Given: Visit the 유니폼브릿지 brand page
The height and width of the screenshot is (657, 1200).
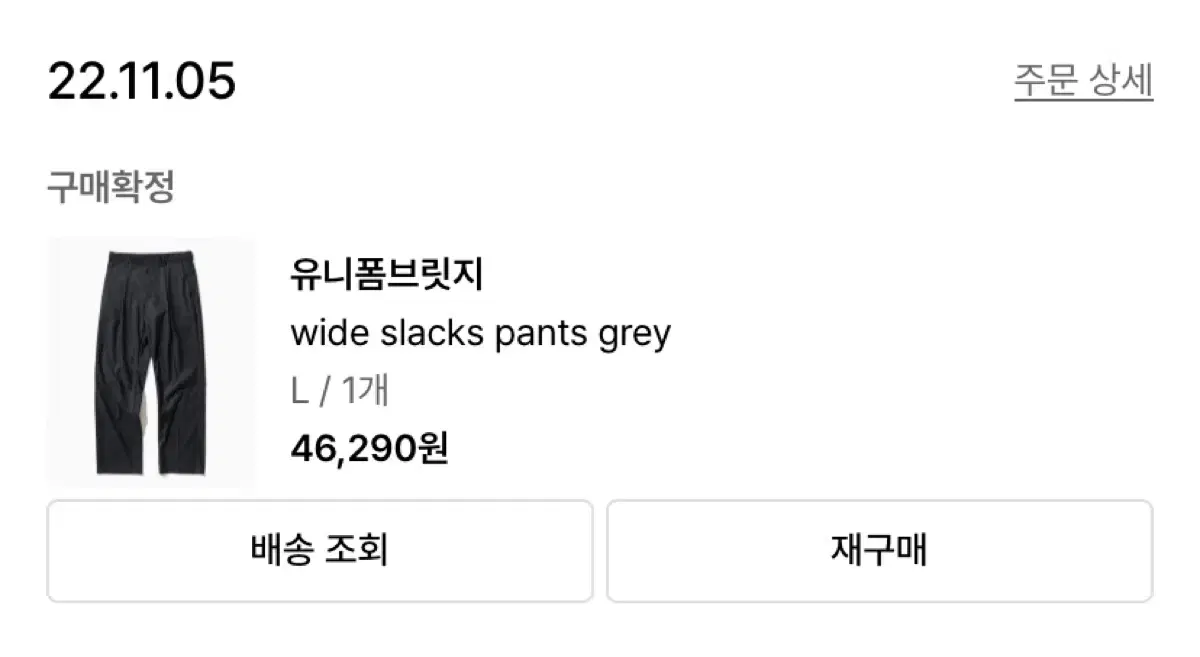Looking at the screenshot, I should (387, 275).
